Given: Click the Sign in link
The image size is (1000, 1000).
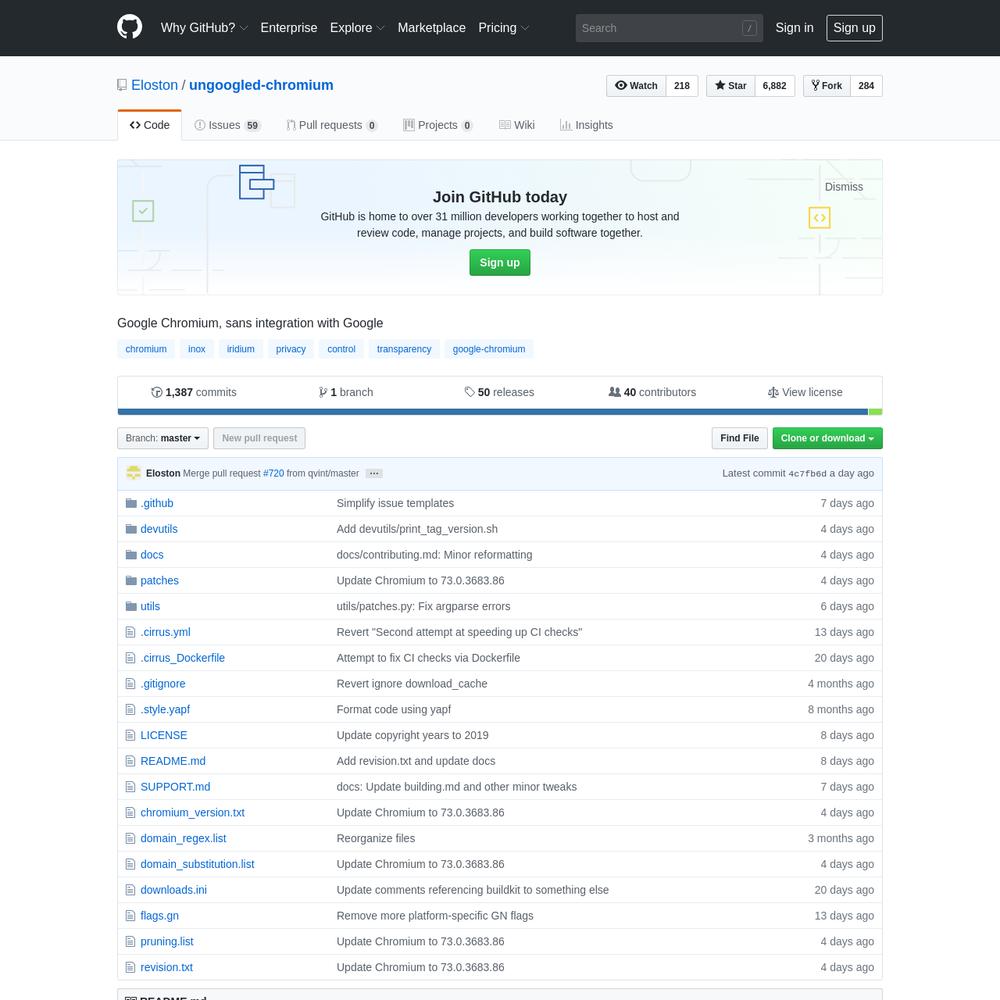Looking at the screenshot, I should pos(795,27).
